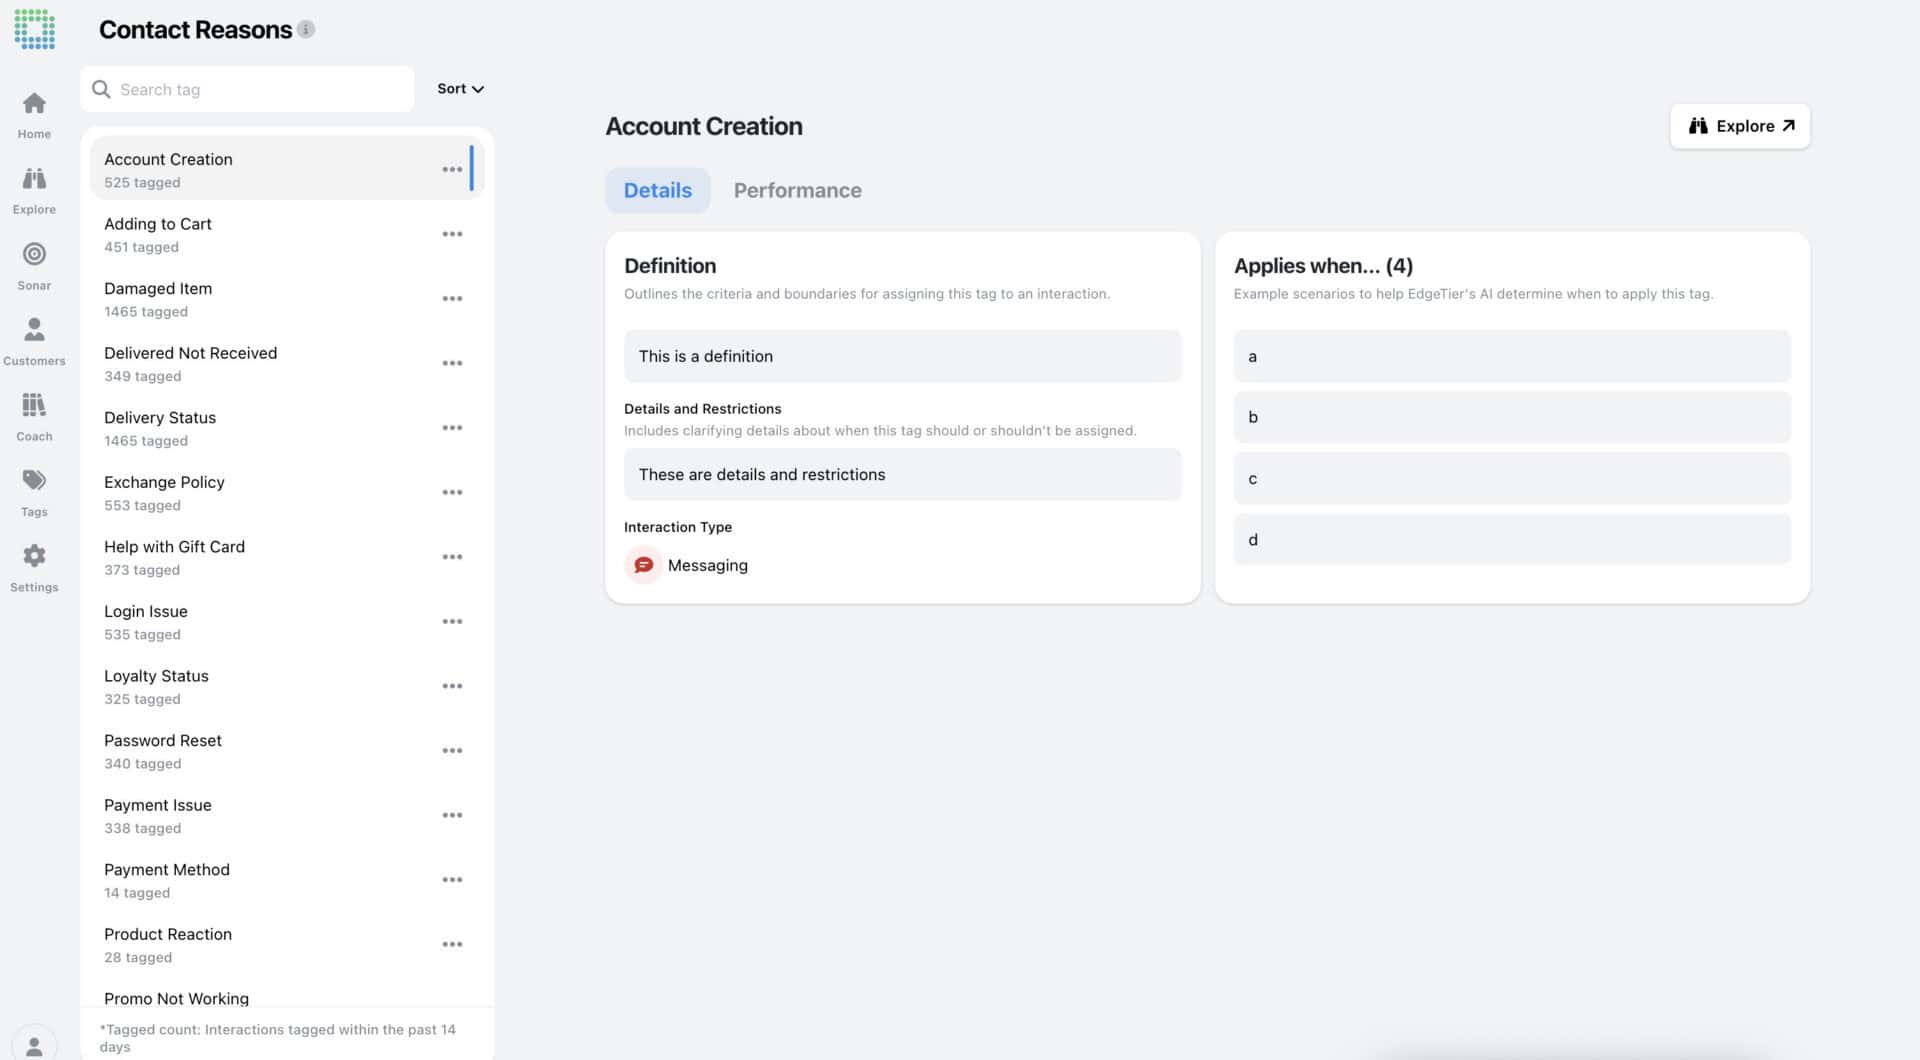The height and width of the screenshot is (1060, 1920).
Task: Click the info icon next to Contact Reasons
Action: [x=306, y=29]
